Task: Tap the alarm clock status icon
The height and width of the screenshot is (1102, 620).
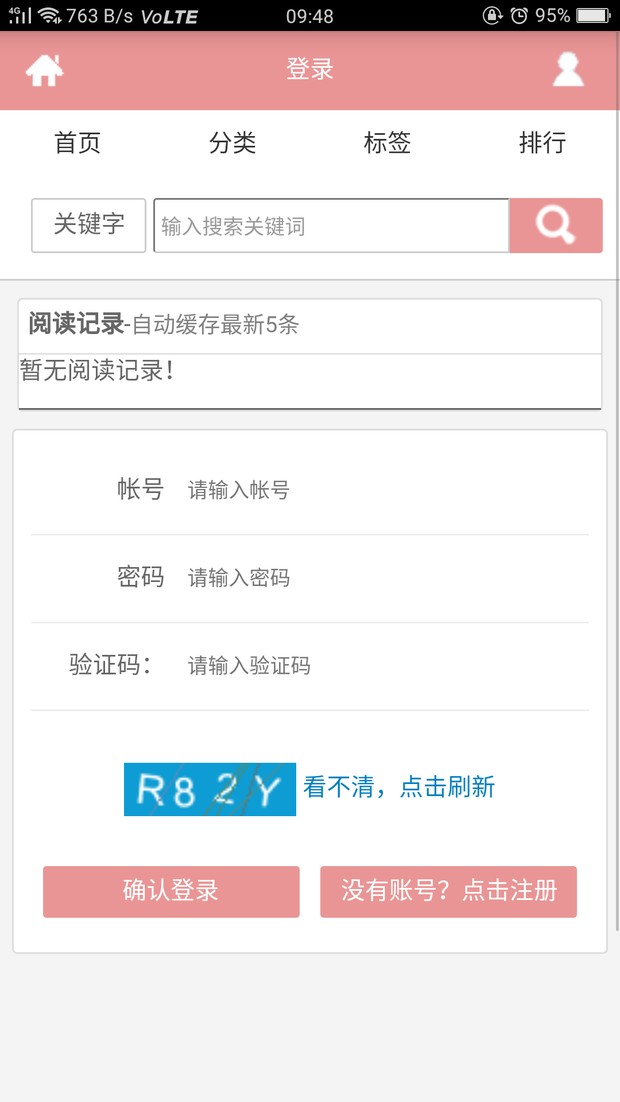Action: [x=519, y=15]
